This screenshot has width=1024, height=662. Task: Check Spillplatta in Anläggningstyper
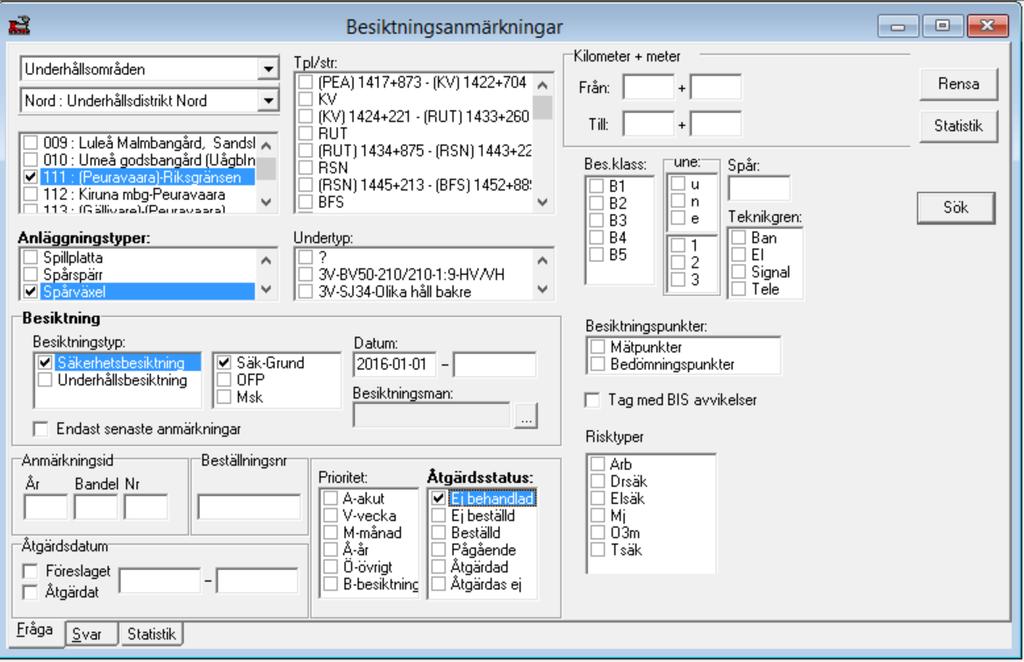click(x=30, y=257)
